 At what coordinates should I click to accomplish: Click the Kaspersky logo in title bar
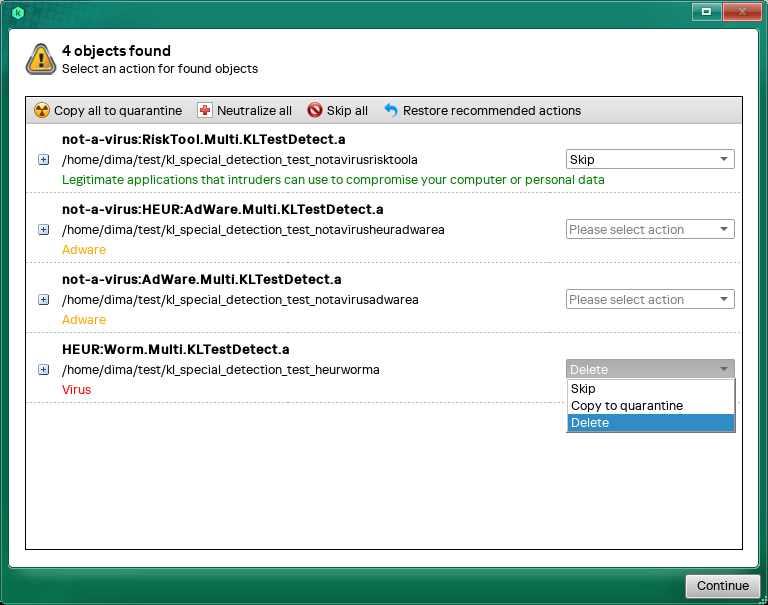point(17,12)
